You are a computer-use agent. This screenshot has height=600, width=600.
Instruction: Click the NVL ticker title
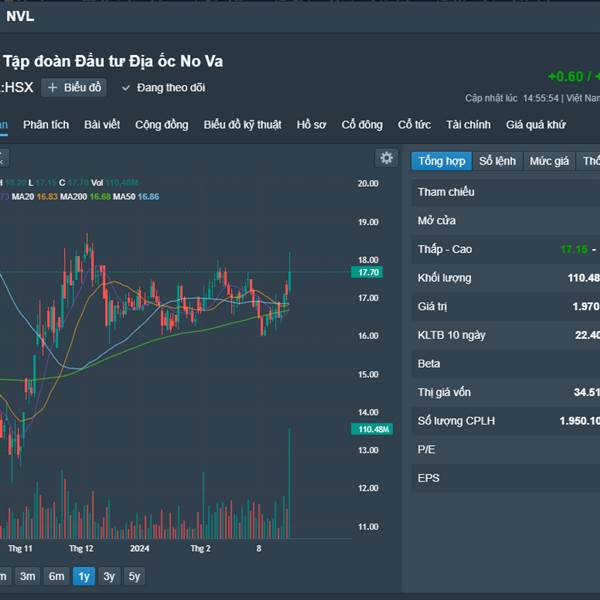click(20, 16)
